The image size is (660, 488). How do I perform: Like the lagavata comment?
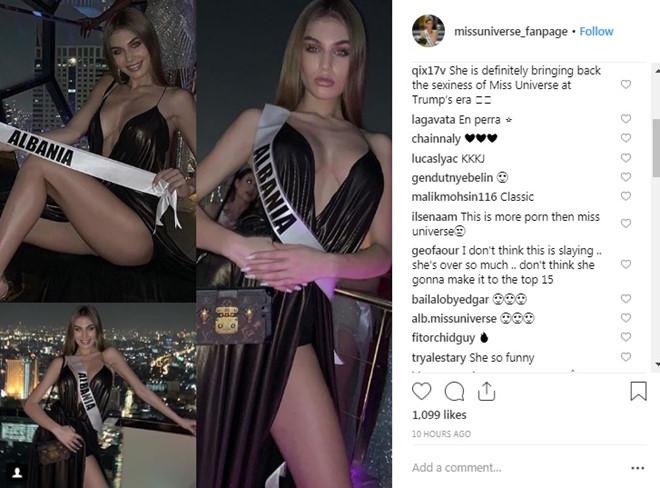click(x=626, y=119)
